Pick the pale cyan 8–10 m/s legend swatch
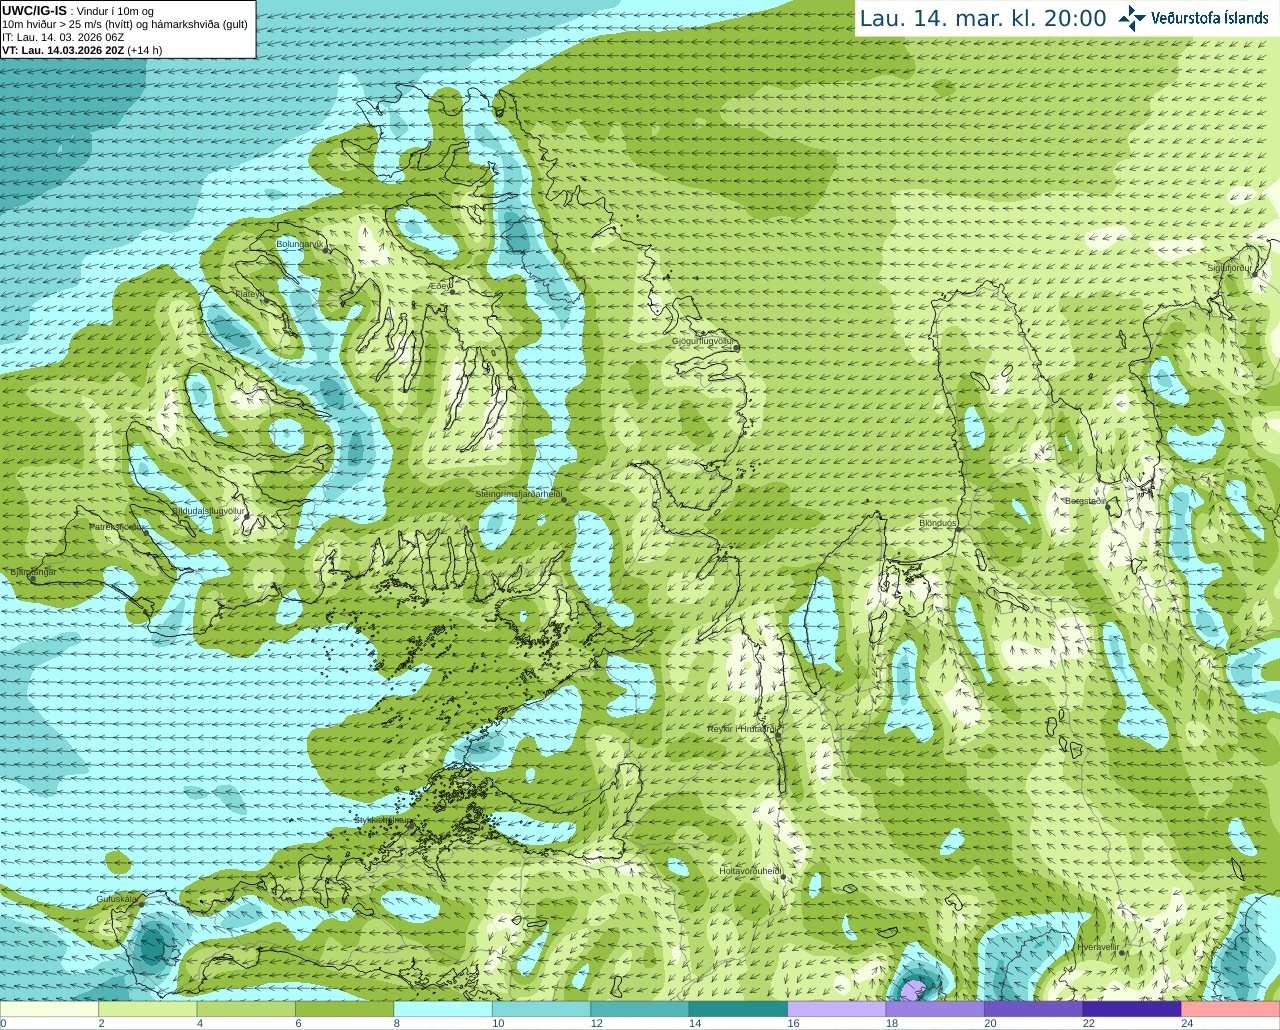The height and width of the screenshot is (1030, 1280). [x=444, y=1009]
